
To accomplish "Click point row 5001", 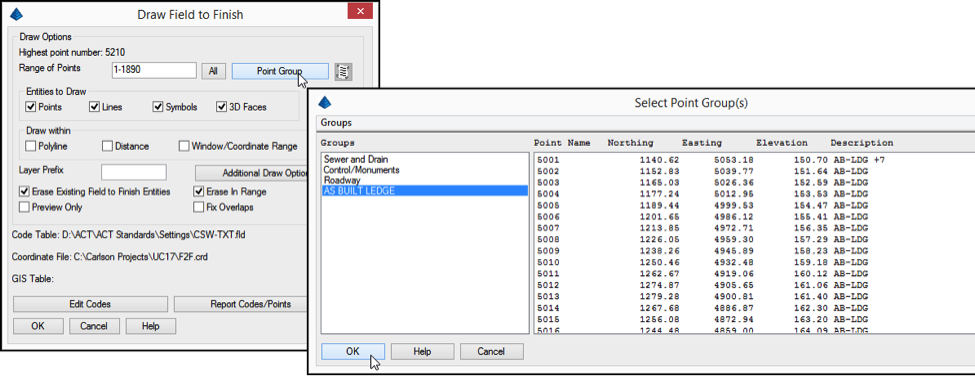I will tap(754, 160).
